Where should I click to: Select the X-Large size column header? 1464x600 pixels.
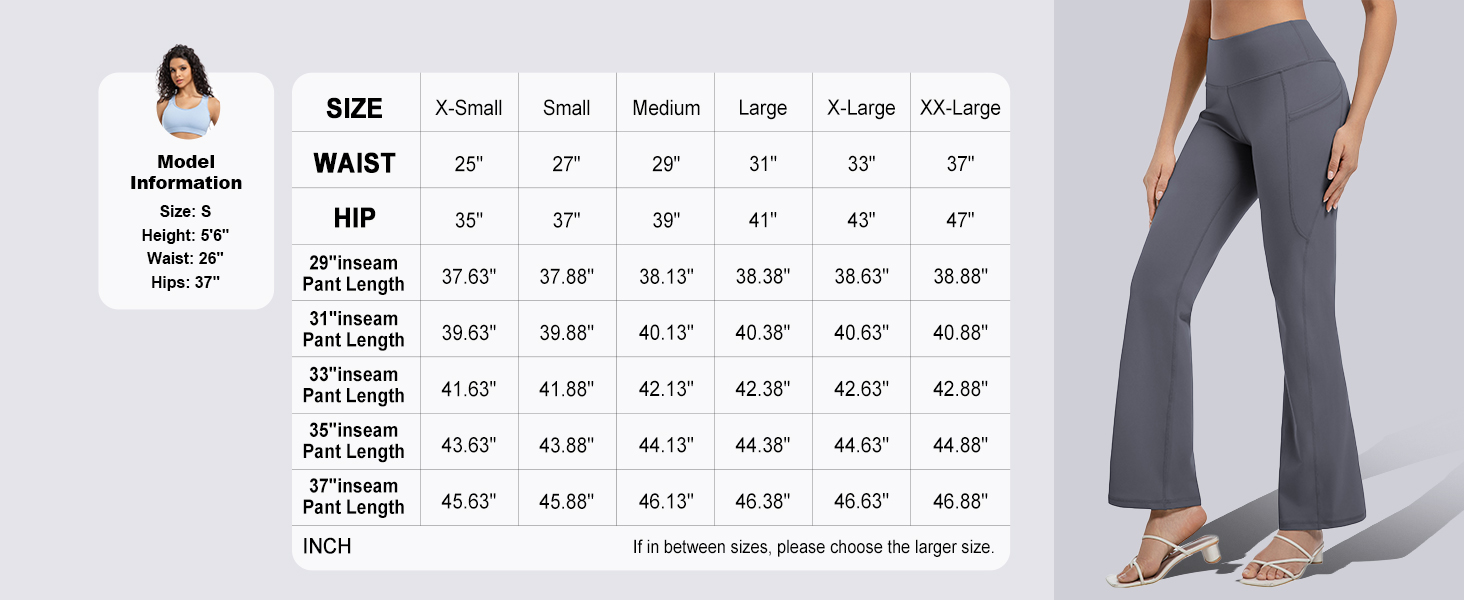(861, 108)
